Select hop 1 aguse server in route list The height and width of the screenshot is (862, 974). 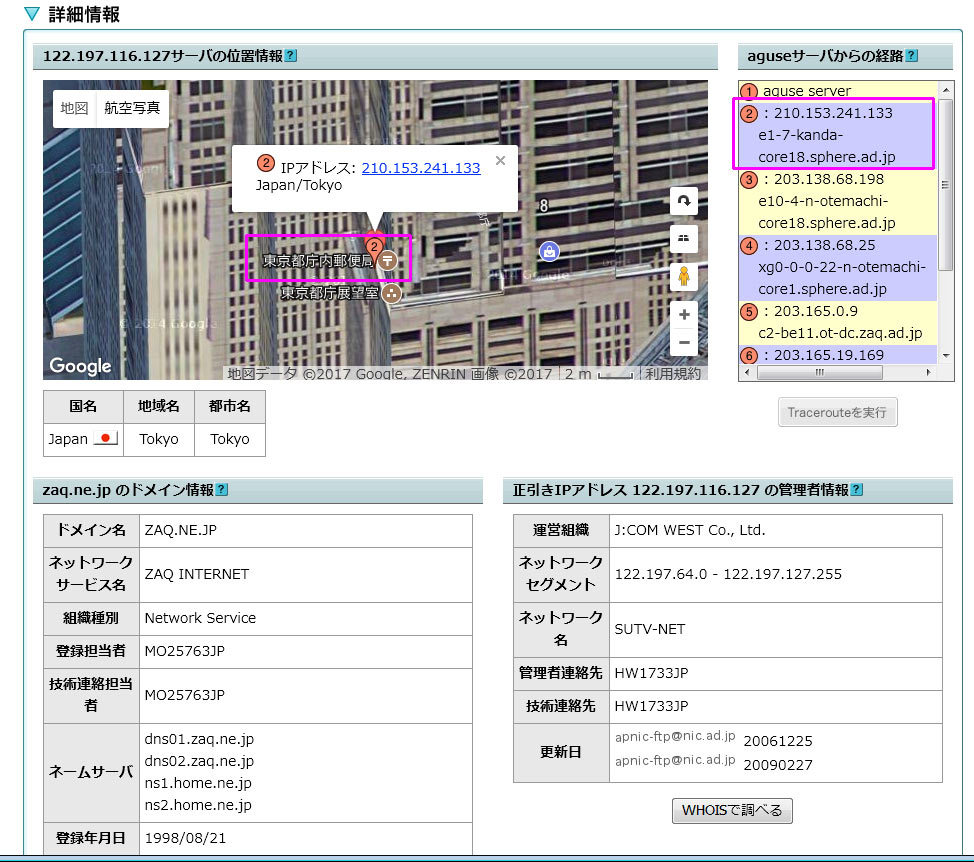click(837, 91)
